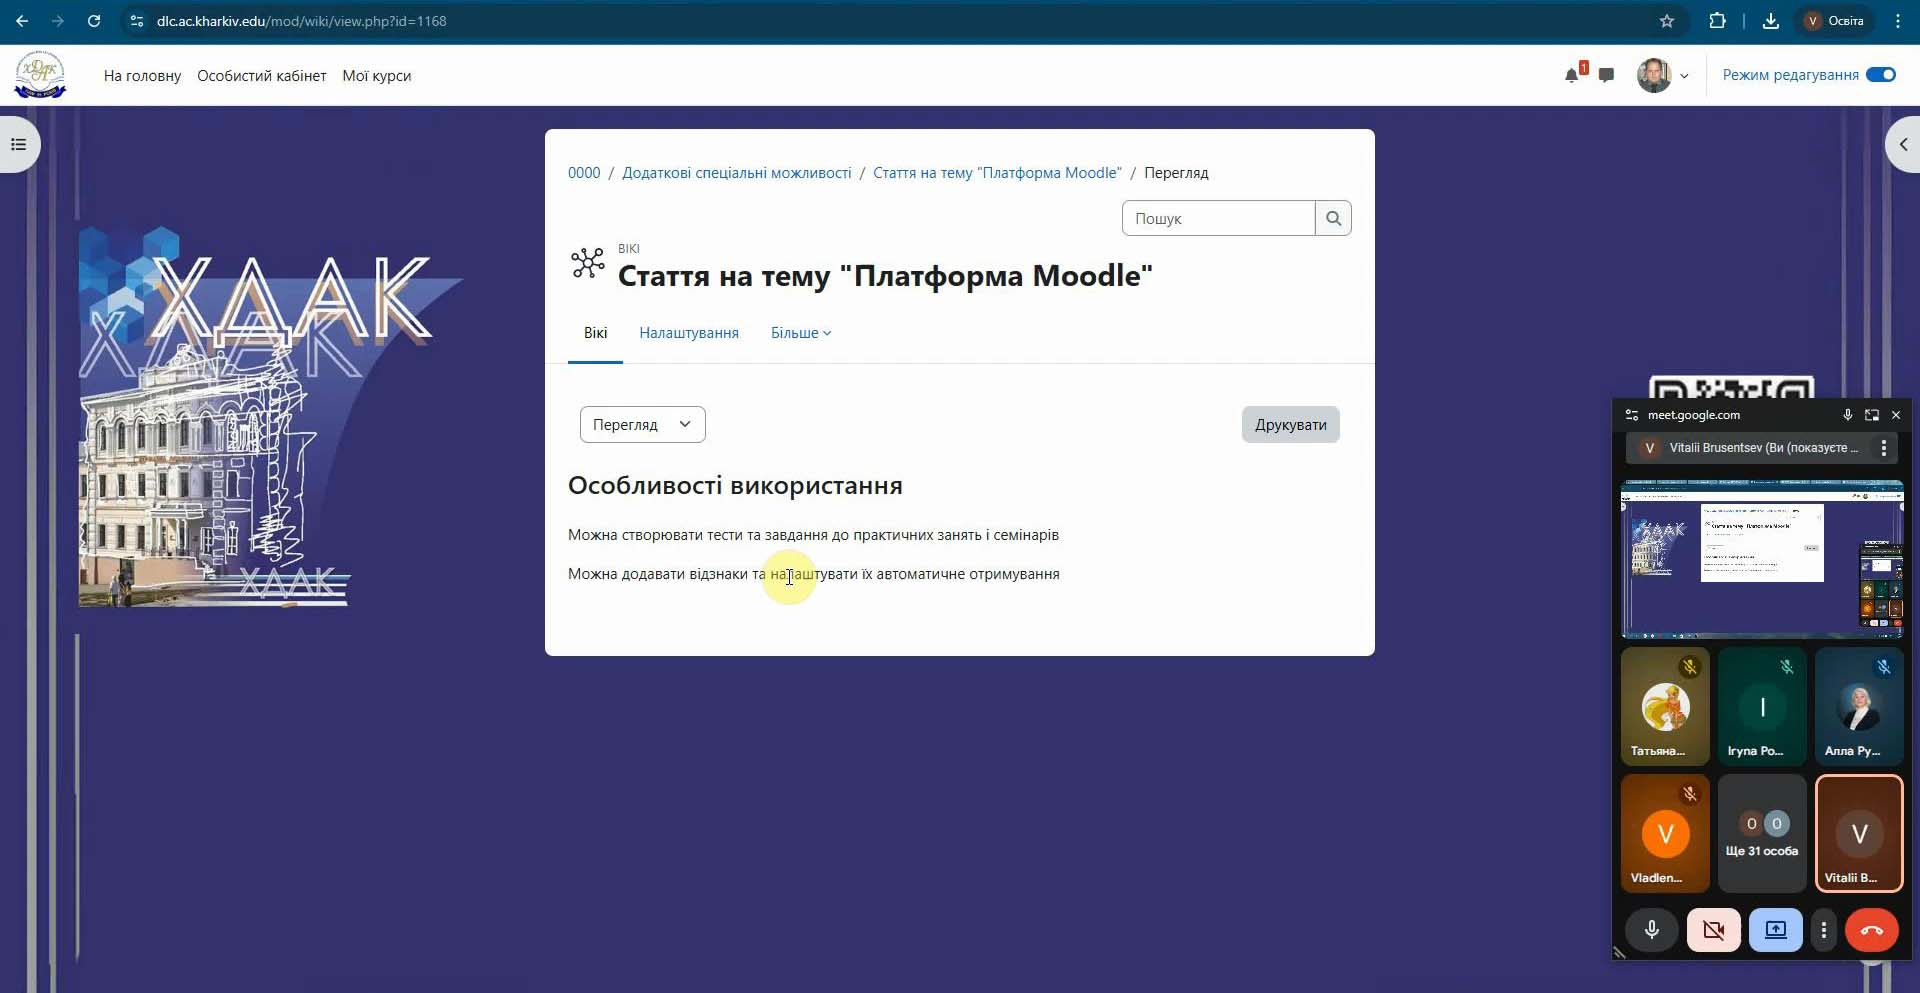
Task: Go to Мої курси in navigation
Action: (x=376, y=76)
